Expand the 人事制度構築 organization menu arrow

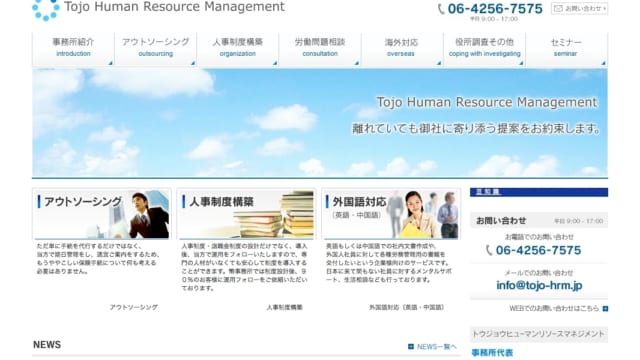pyautogui.click(x=275, y=63)
